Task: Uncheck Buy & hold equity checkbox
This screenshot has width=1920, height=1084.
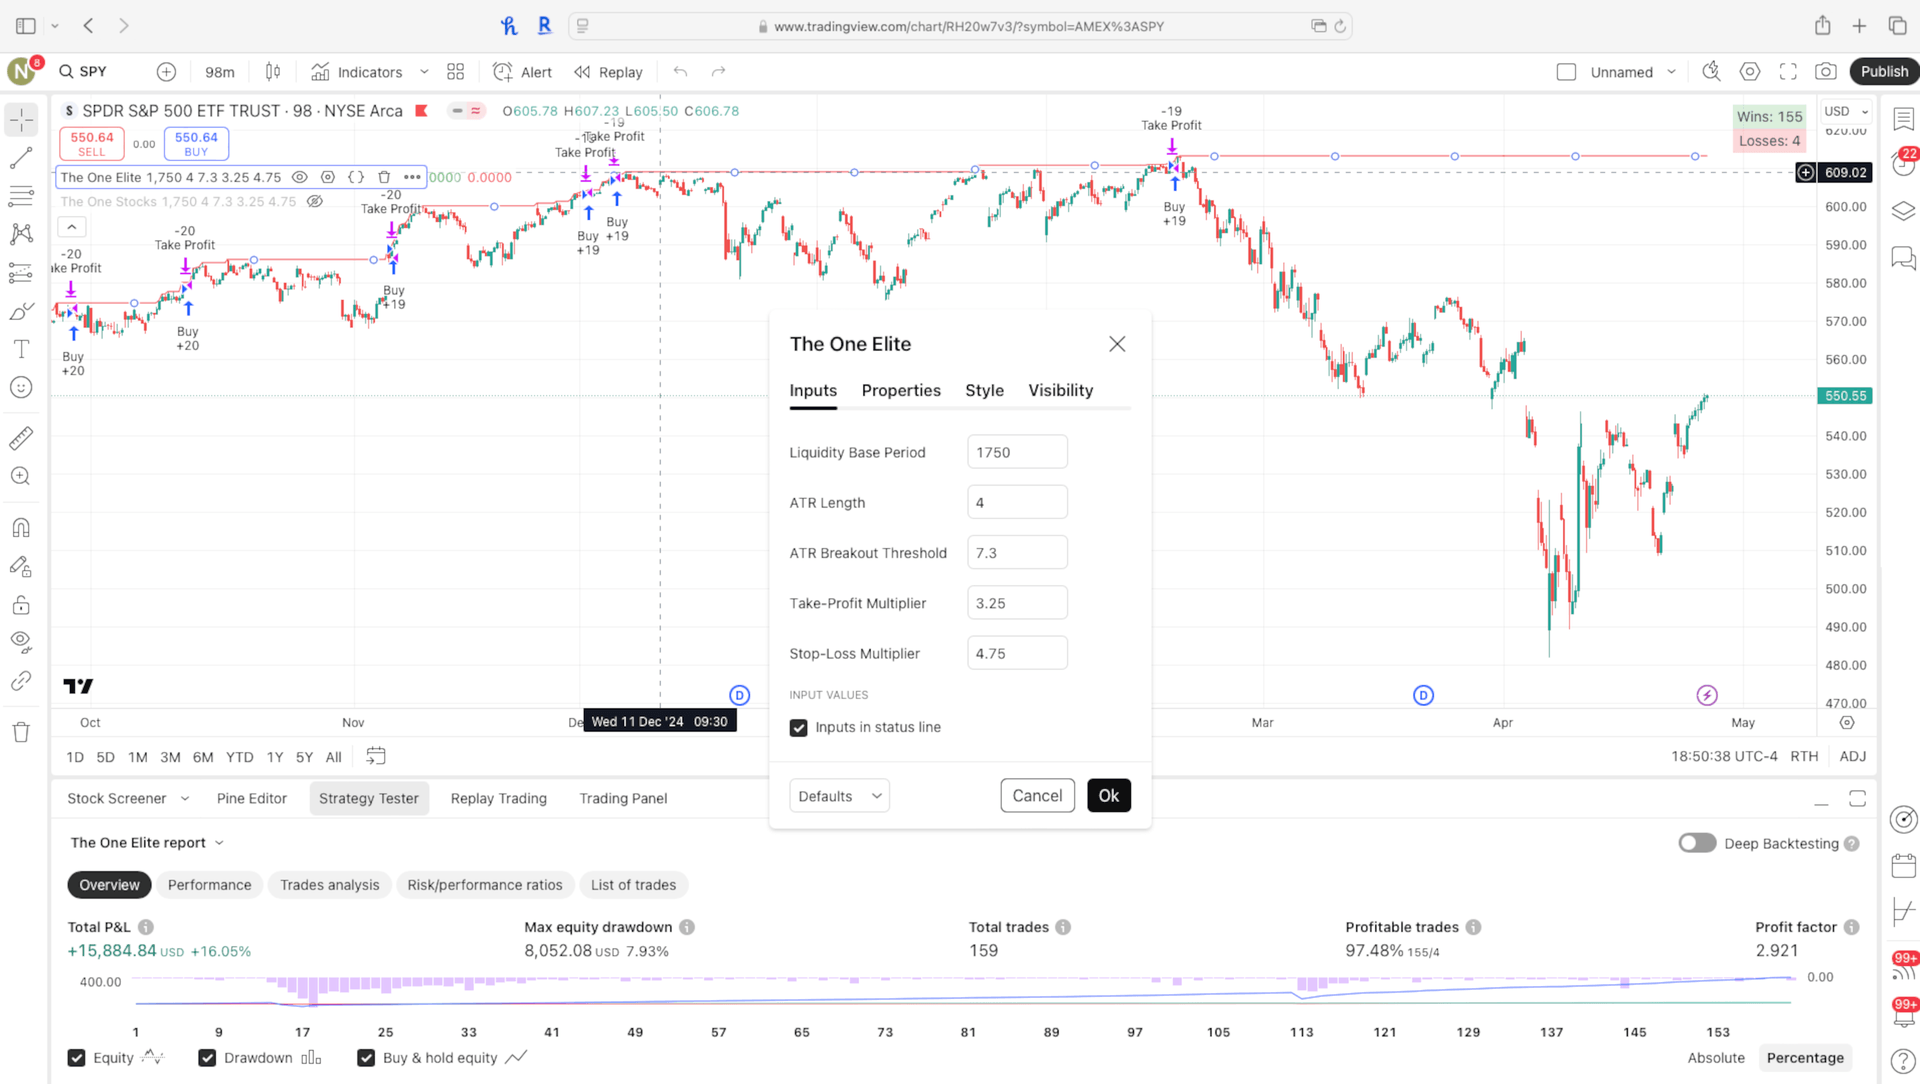Action: [366, 1058]
